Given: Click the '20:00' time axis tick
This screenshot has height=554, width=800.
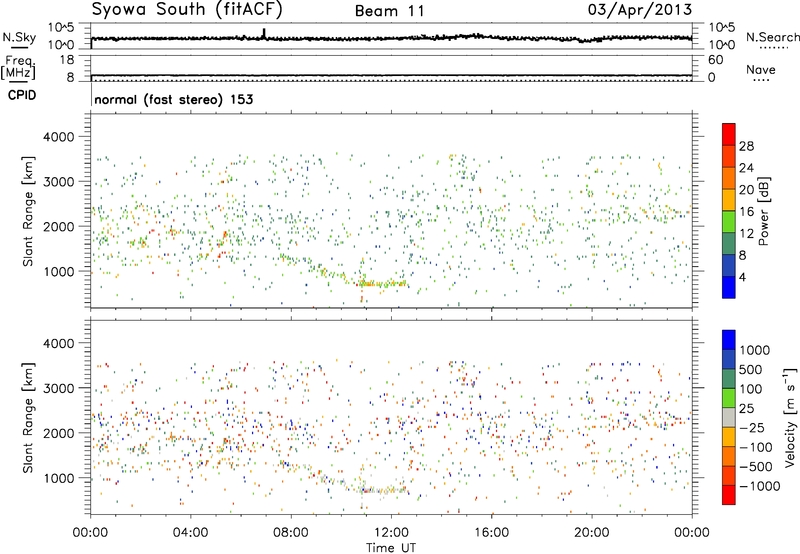Looking at the screenshot, I should pyautogui.click(x=592, y=533).
